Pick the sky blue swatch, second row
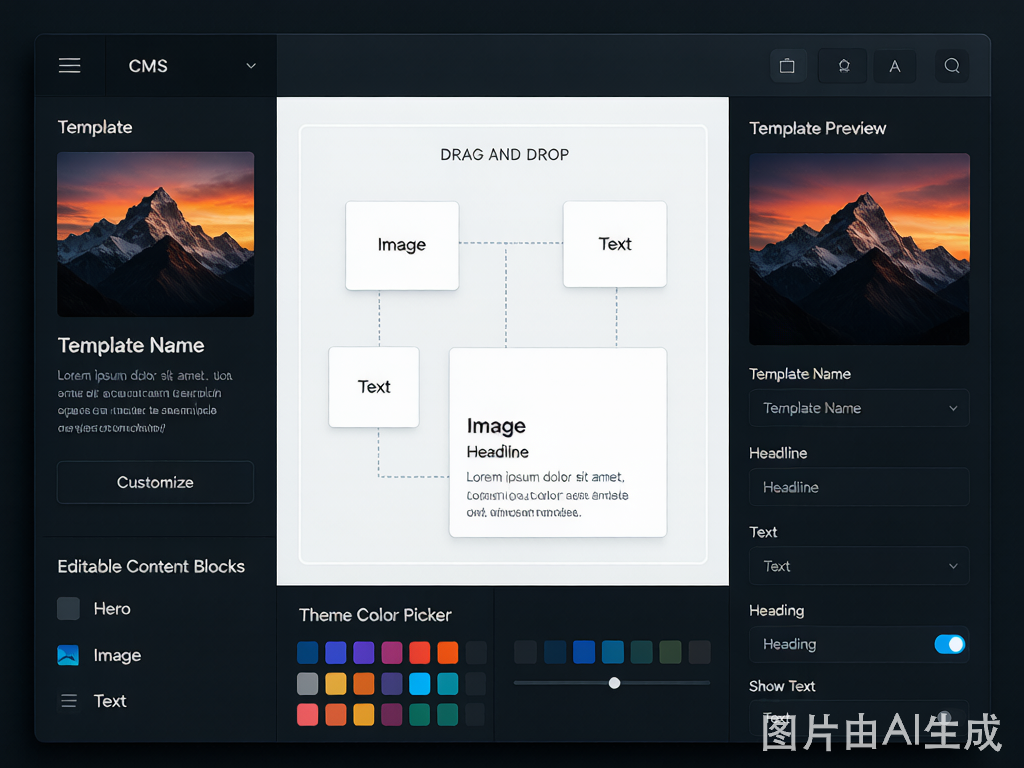This screenshot has height=768, width=1024. (420, 684)
